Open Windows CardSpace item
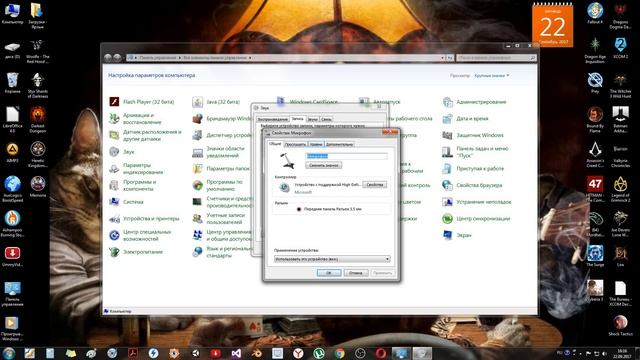640x360 pixels. point(308,101)
